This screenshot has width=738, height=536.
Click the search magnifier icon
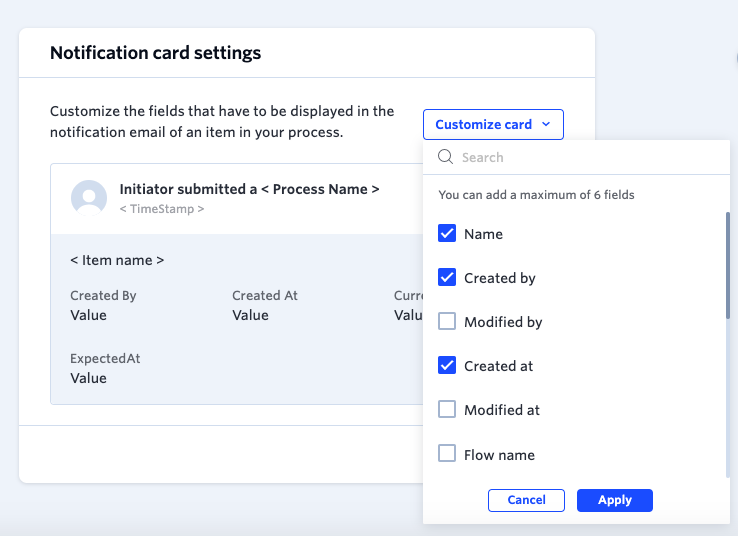point(446,157)
